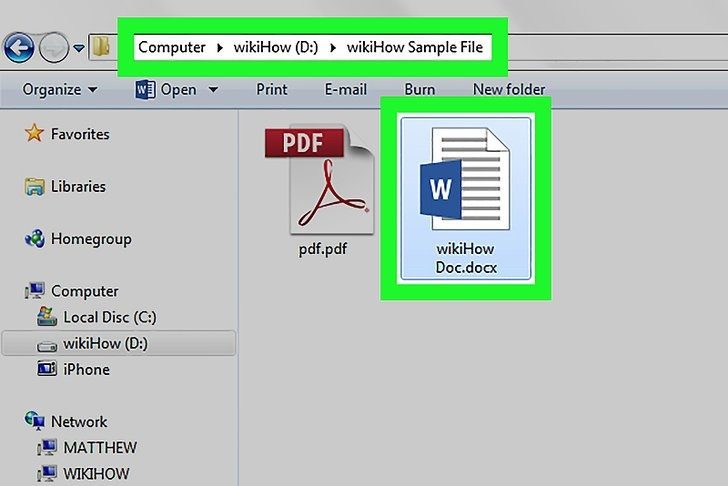Image resolution: width=728 pixels, height=486 pixels.
Task: Open the Organize dropdown menu
Action: [x=60, y=89]
